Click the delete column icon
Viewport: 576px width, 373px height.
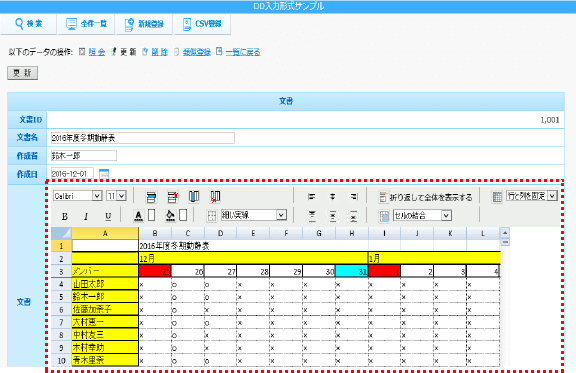(215, 197)
